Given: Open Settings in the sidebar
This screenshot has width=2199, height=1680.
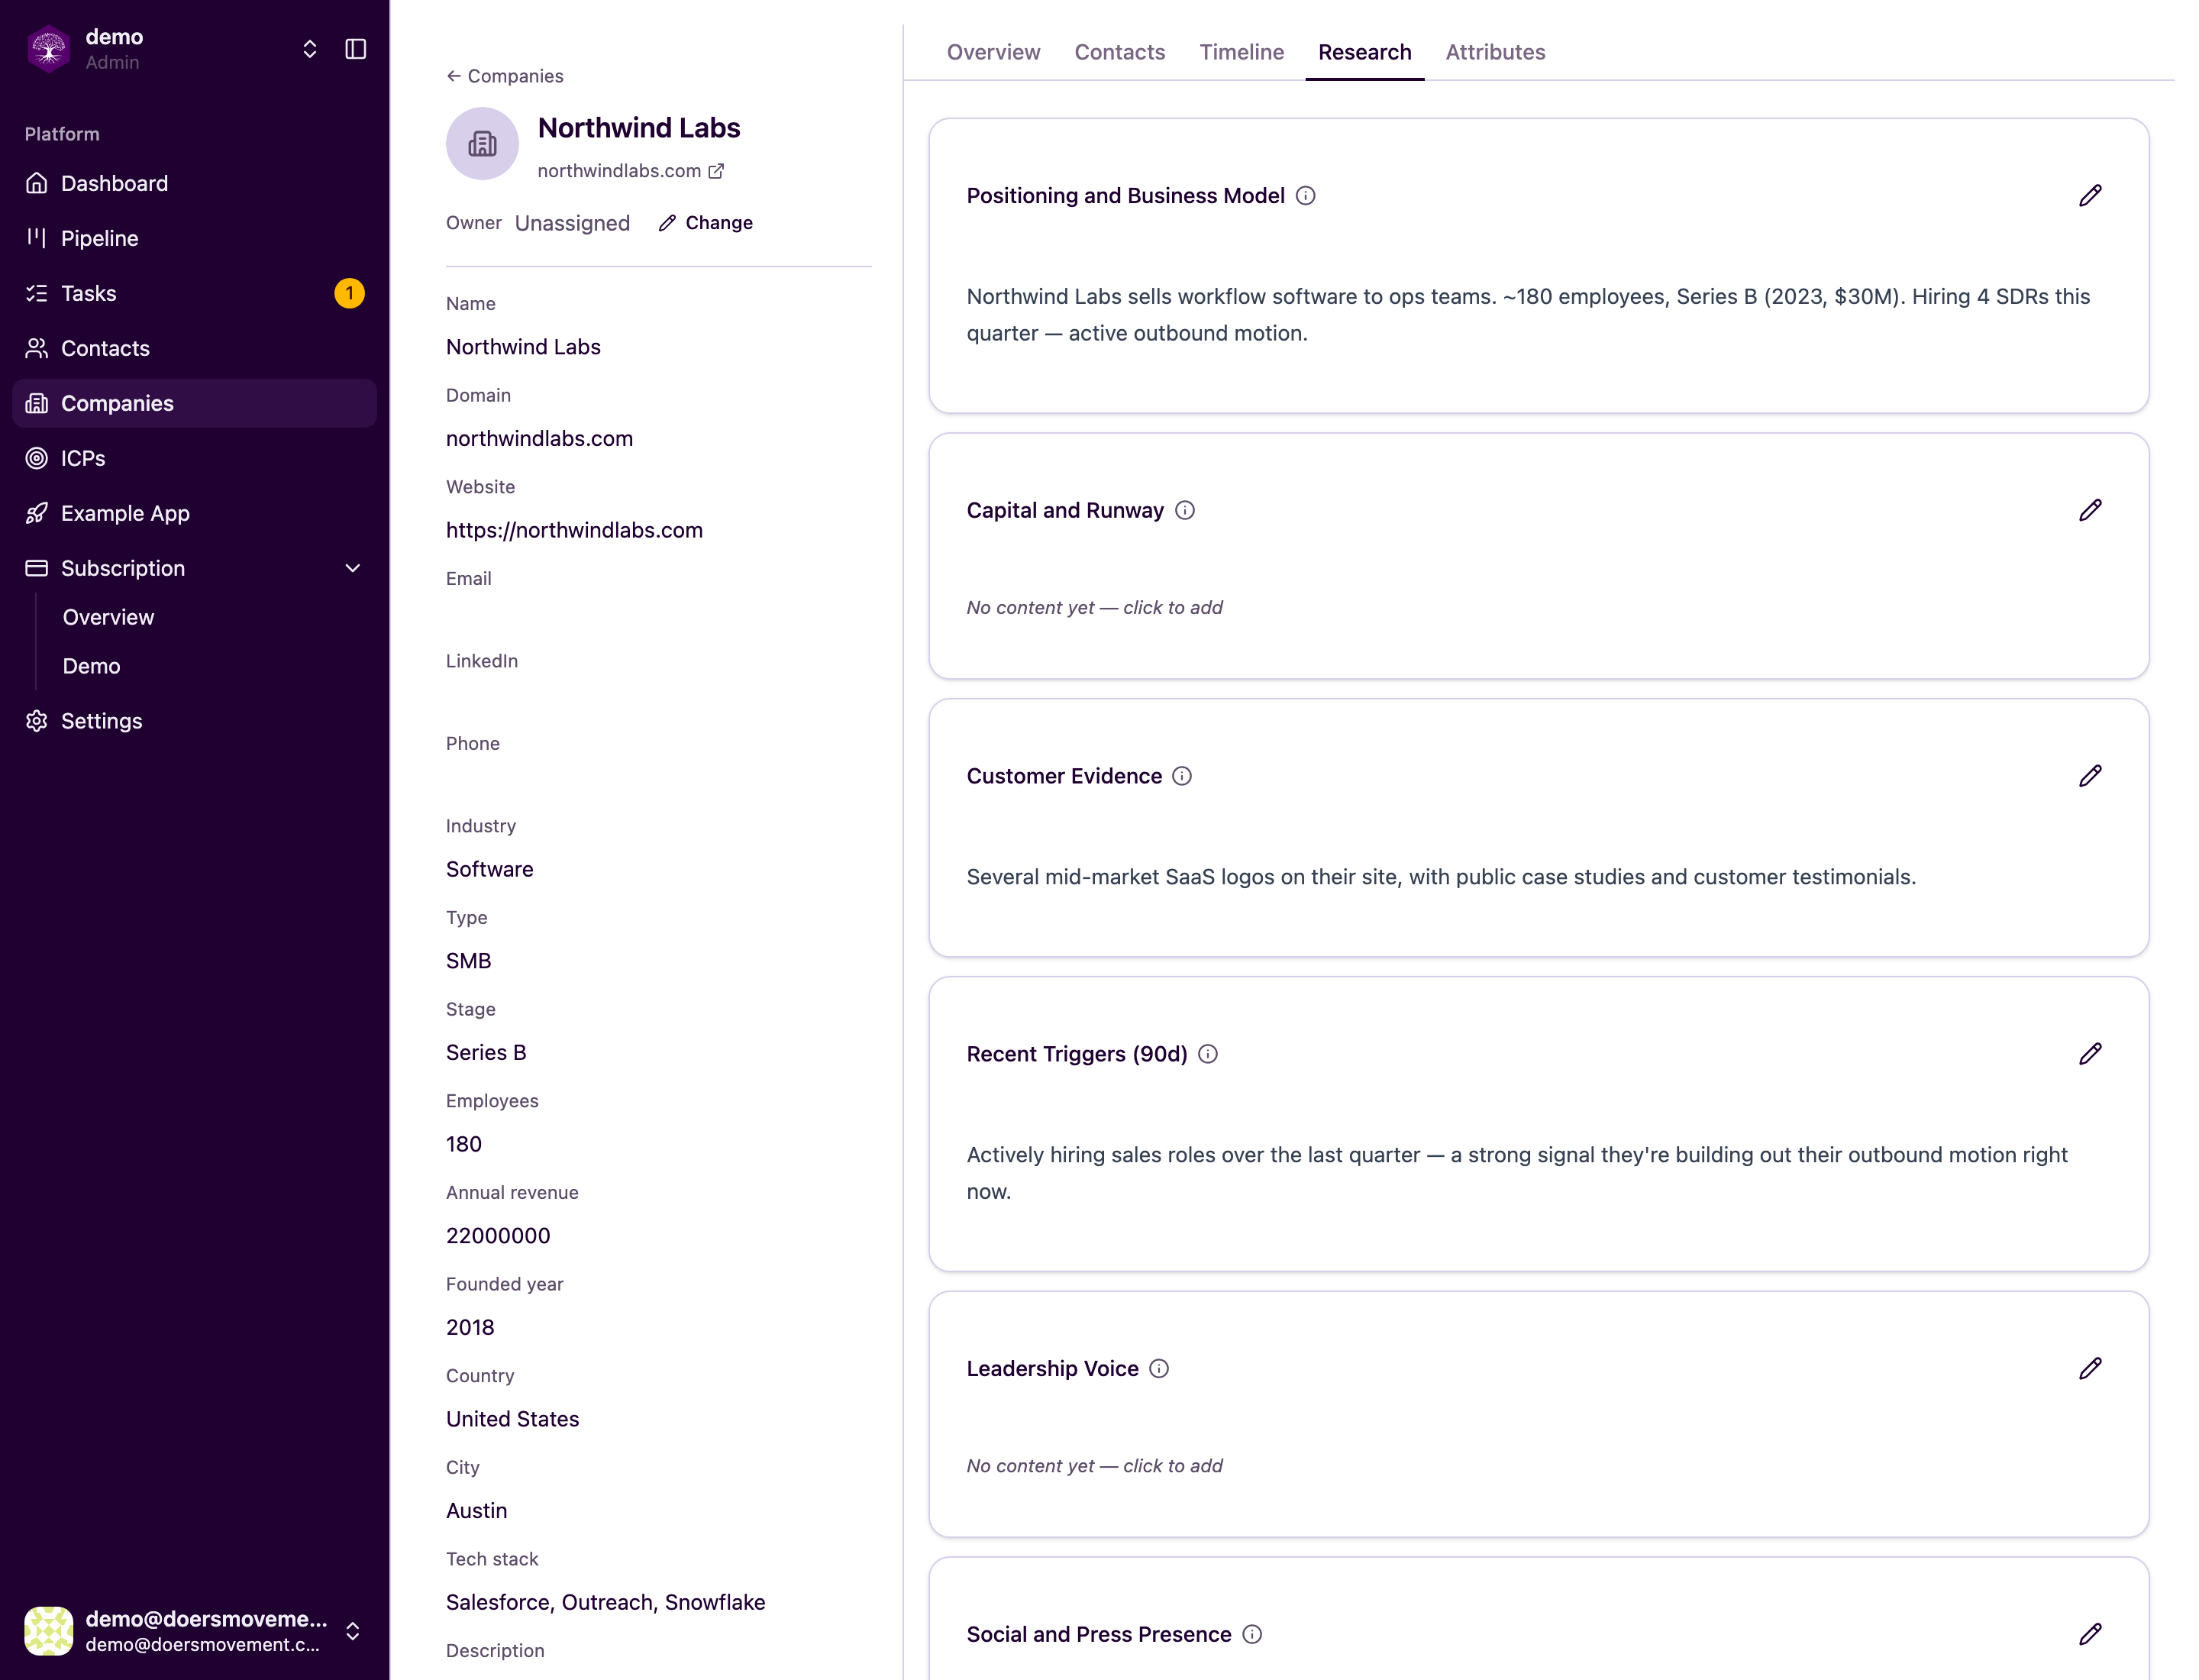Looking at the screenshot, I should tap(194, 721).
